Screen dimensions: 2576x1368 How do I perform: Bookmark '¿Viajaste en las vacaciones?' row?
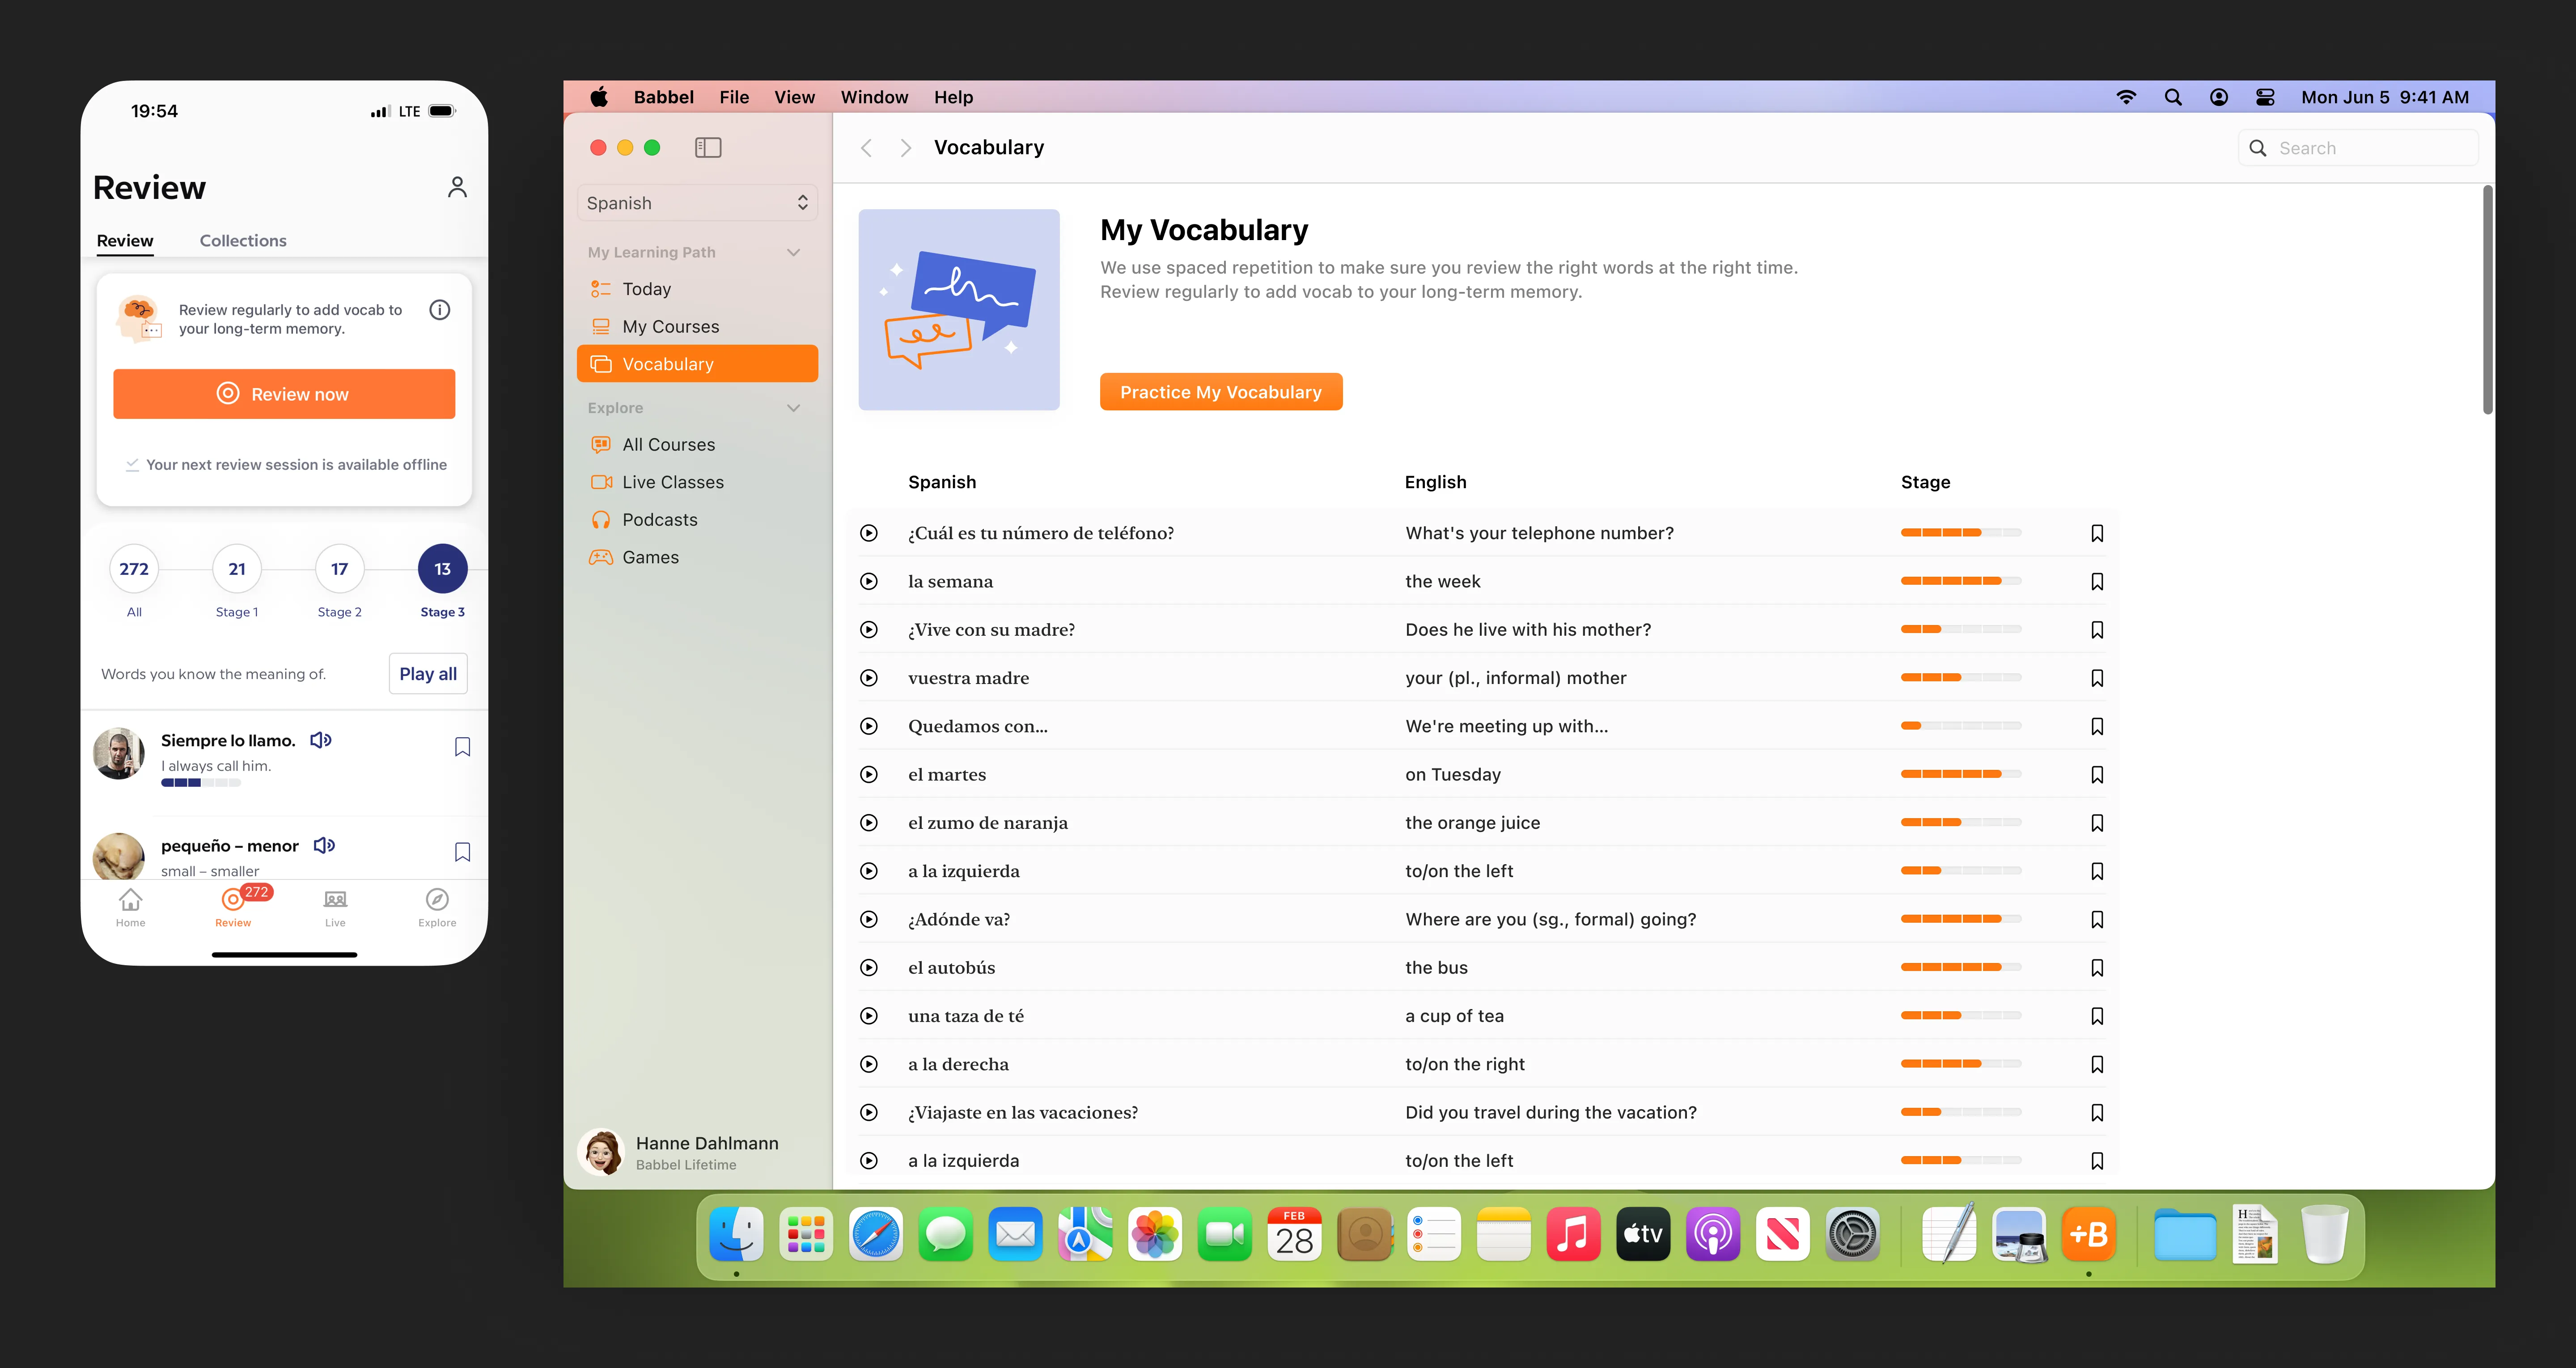(x=2097, y=1113)
